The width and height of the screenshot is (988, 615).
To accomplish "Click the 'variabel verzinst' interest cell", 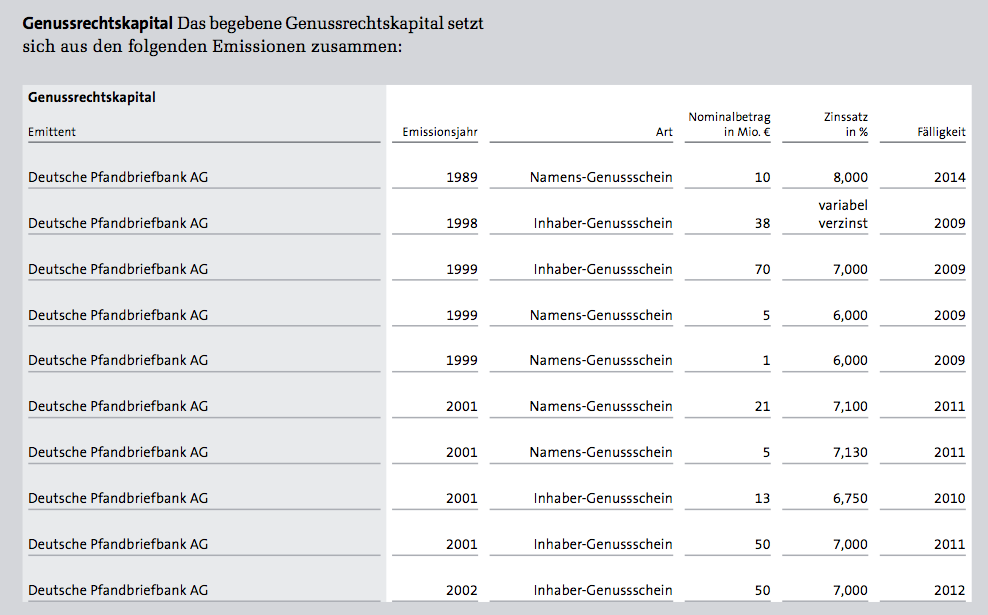I will pos(842,214).
